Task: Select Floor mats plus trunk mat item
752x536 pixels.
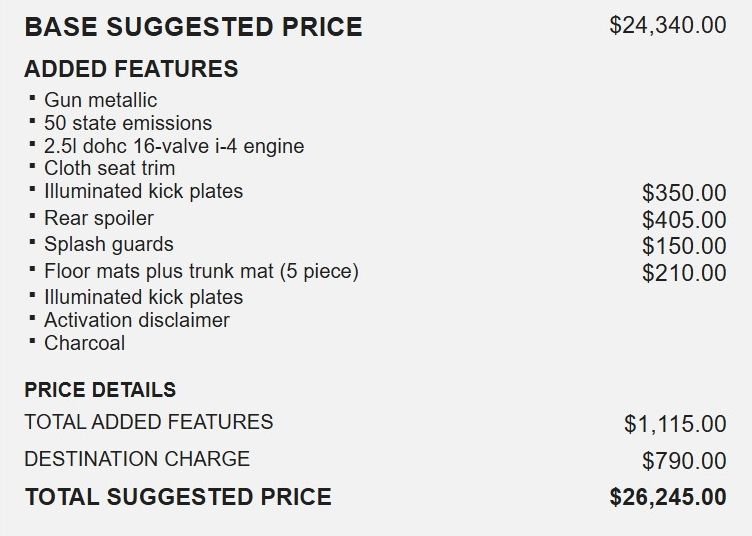Action: (x=201, y=271)
